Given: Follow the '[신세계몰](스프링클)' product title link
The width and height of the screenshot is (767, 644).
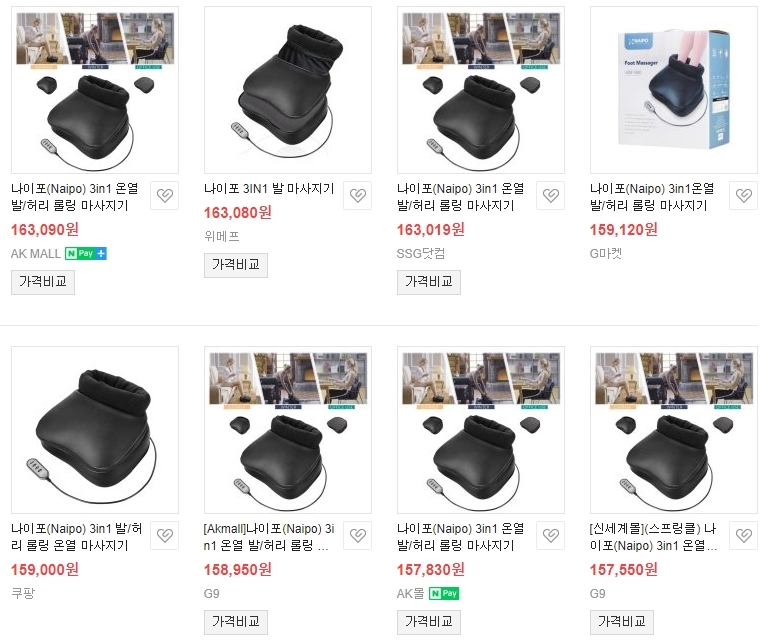Looking at the screenshot, I should click(654, 536).
